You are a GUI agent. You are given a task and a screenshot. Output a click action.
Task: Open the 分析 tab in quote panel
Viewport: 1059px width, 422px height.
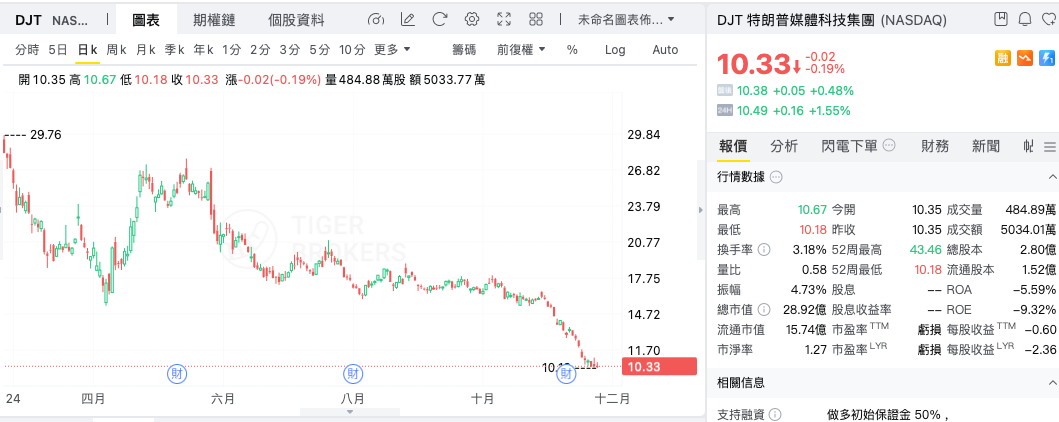point(784,146)
